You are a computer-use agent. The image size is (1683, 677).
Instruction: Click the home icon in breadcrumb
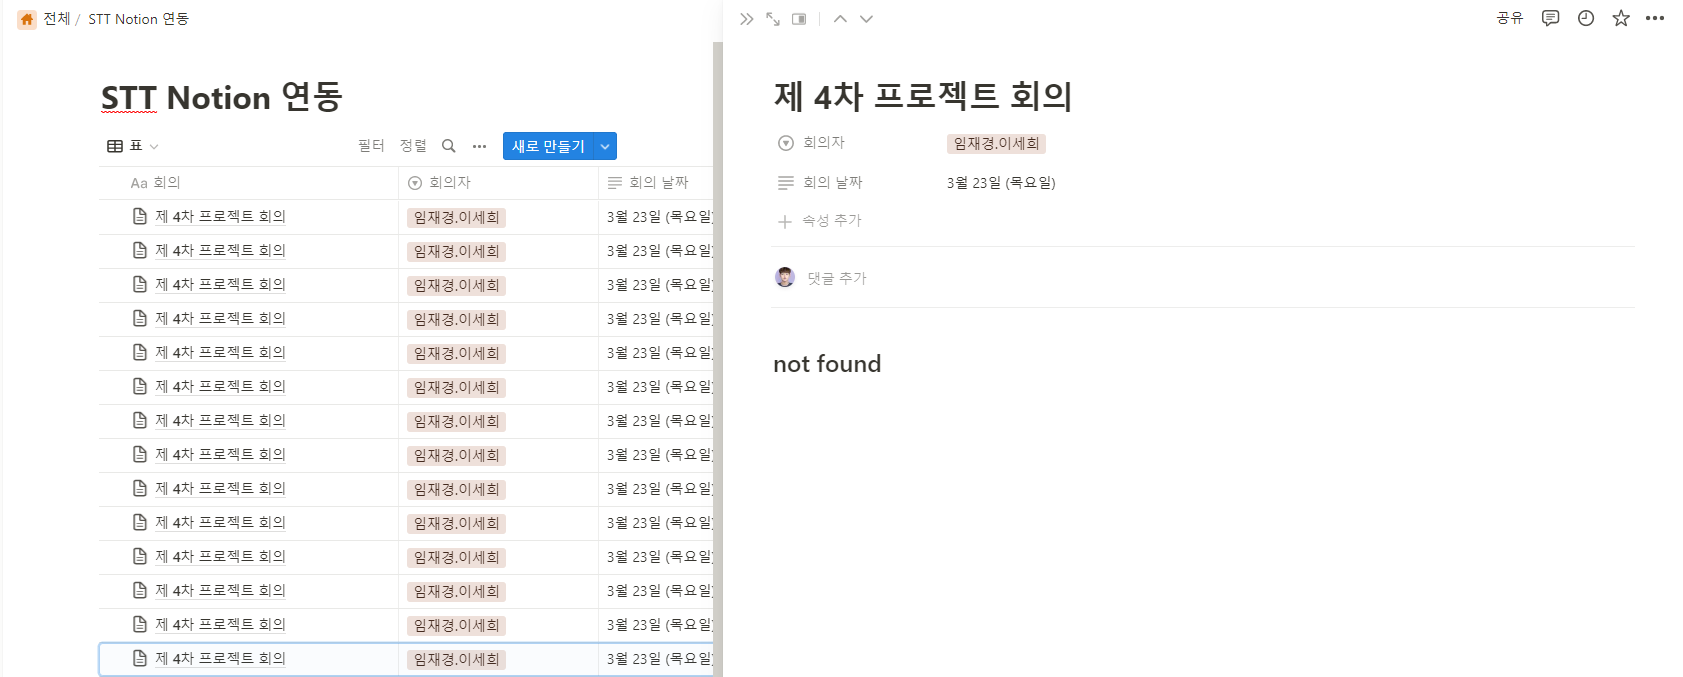pyautogui.click(x=27, y=19)
